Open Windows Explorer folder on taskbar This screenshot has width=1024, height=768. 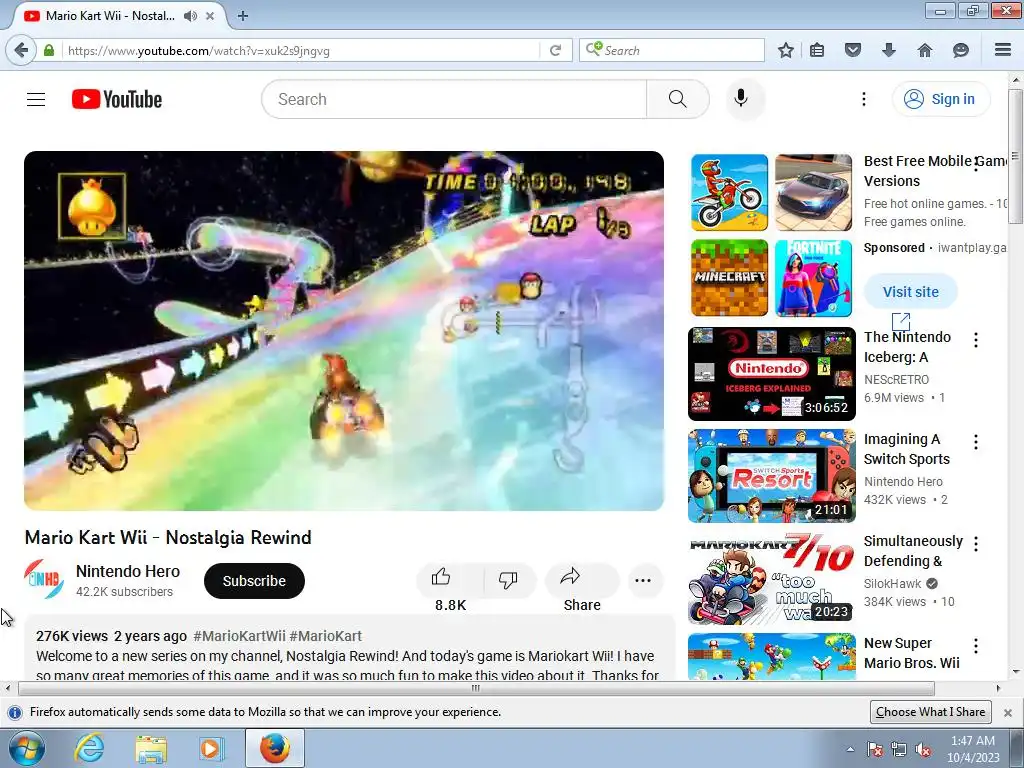pos(151,748)
